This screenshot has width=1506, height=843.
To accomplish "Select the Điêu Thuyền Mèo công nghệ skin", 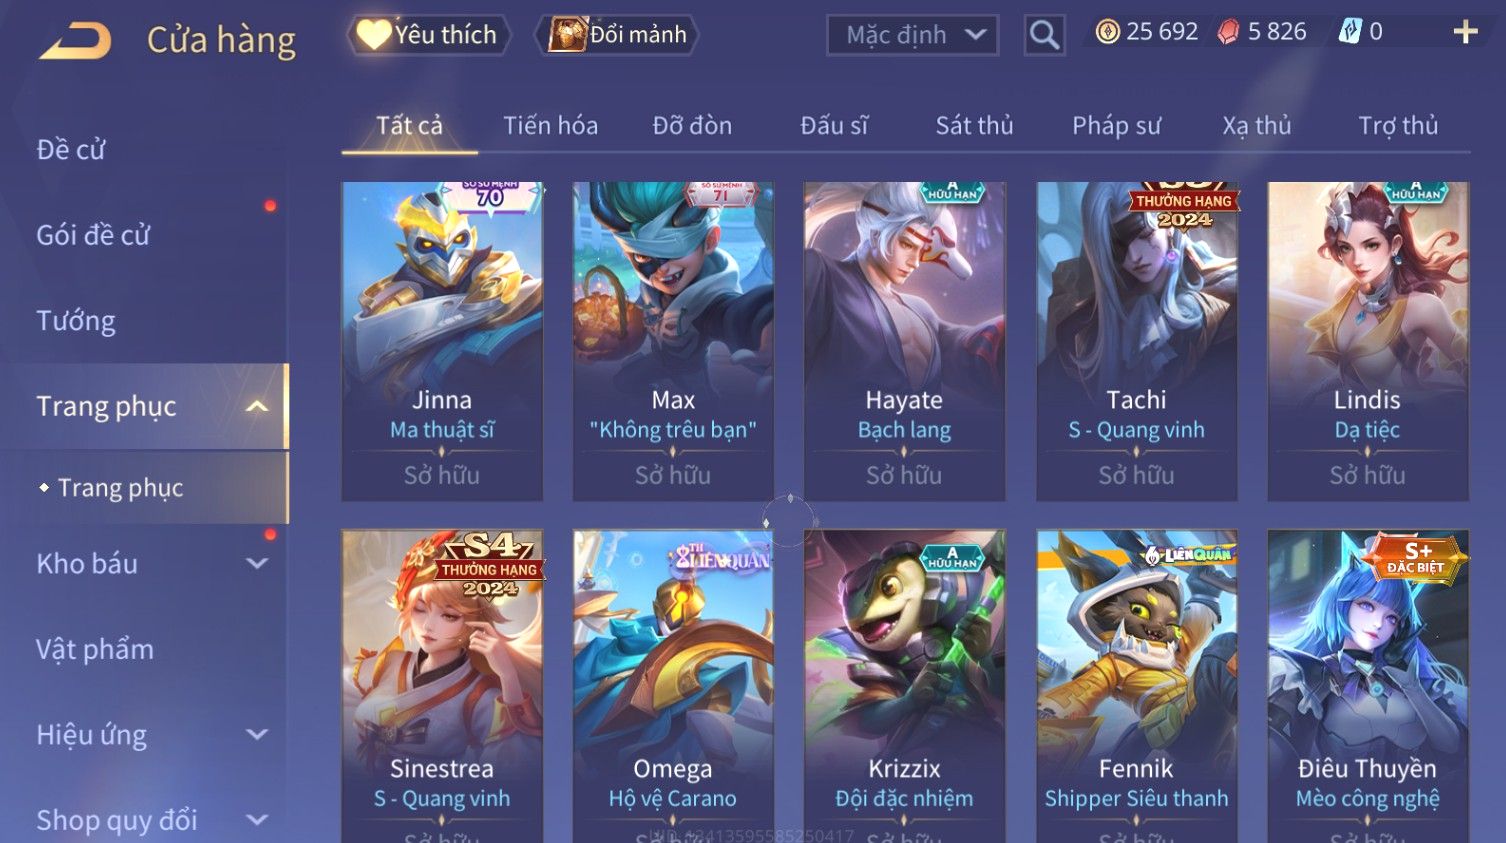I will coord(1367,686).
